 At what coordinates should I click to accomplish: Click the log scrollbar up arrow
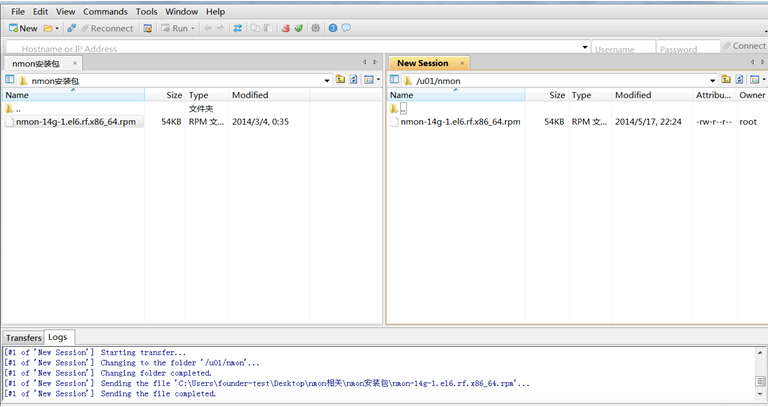(760, 352)
